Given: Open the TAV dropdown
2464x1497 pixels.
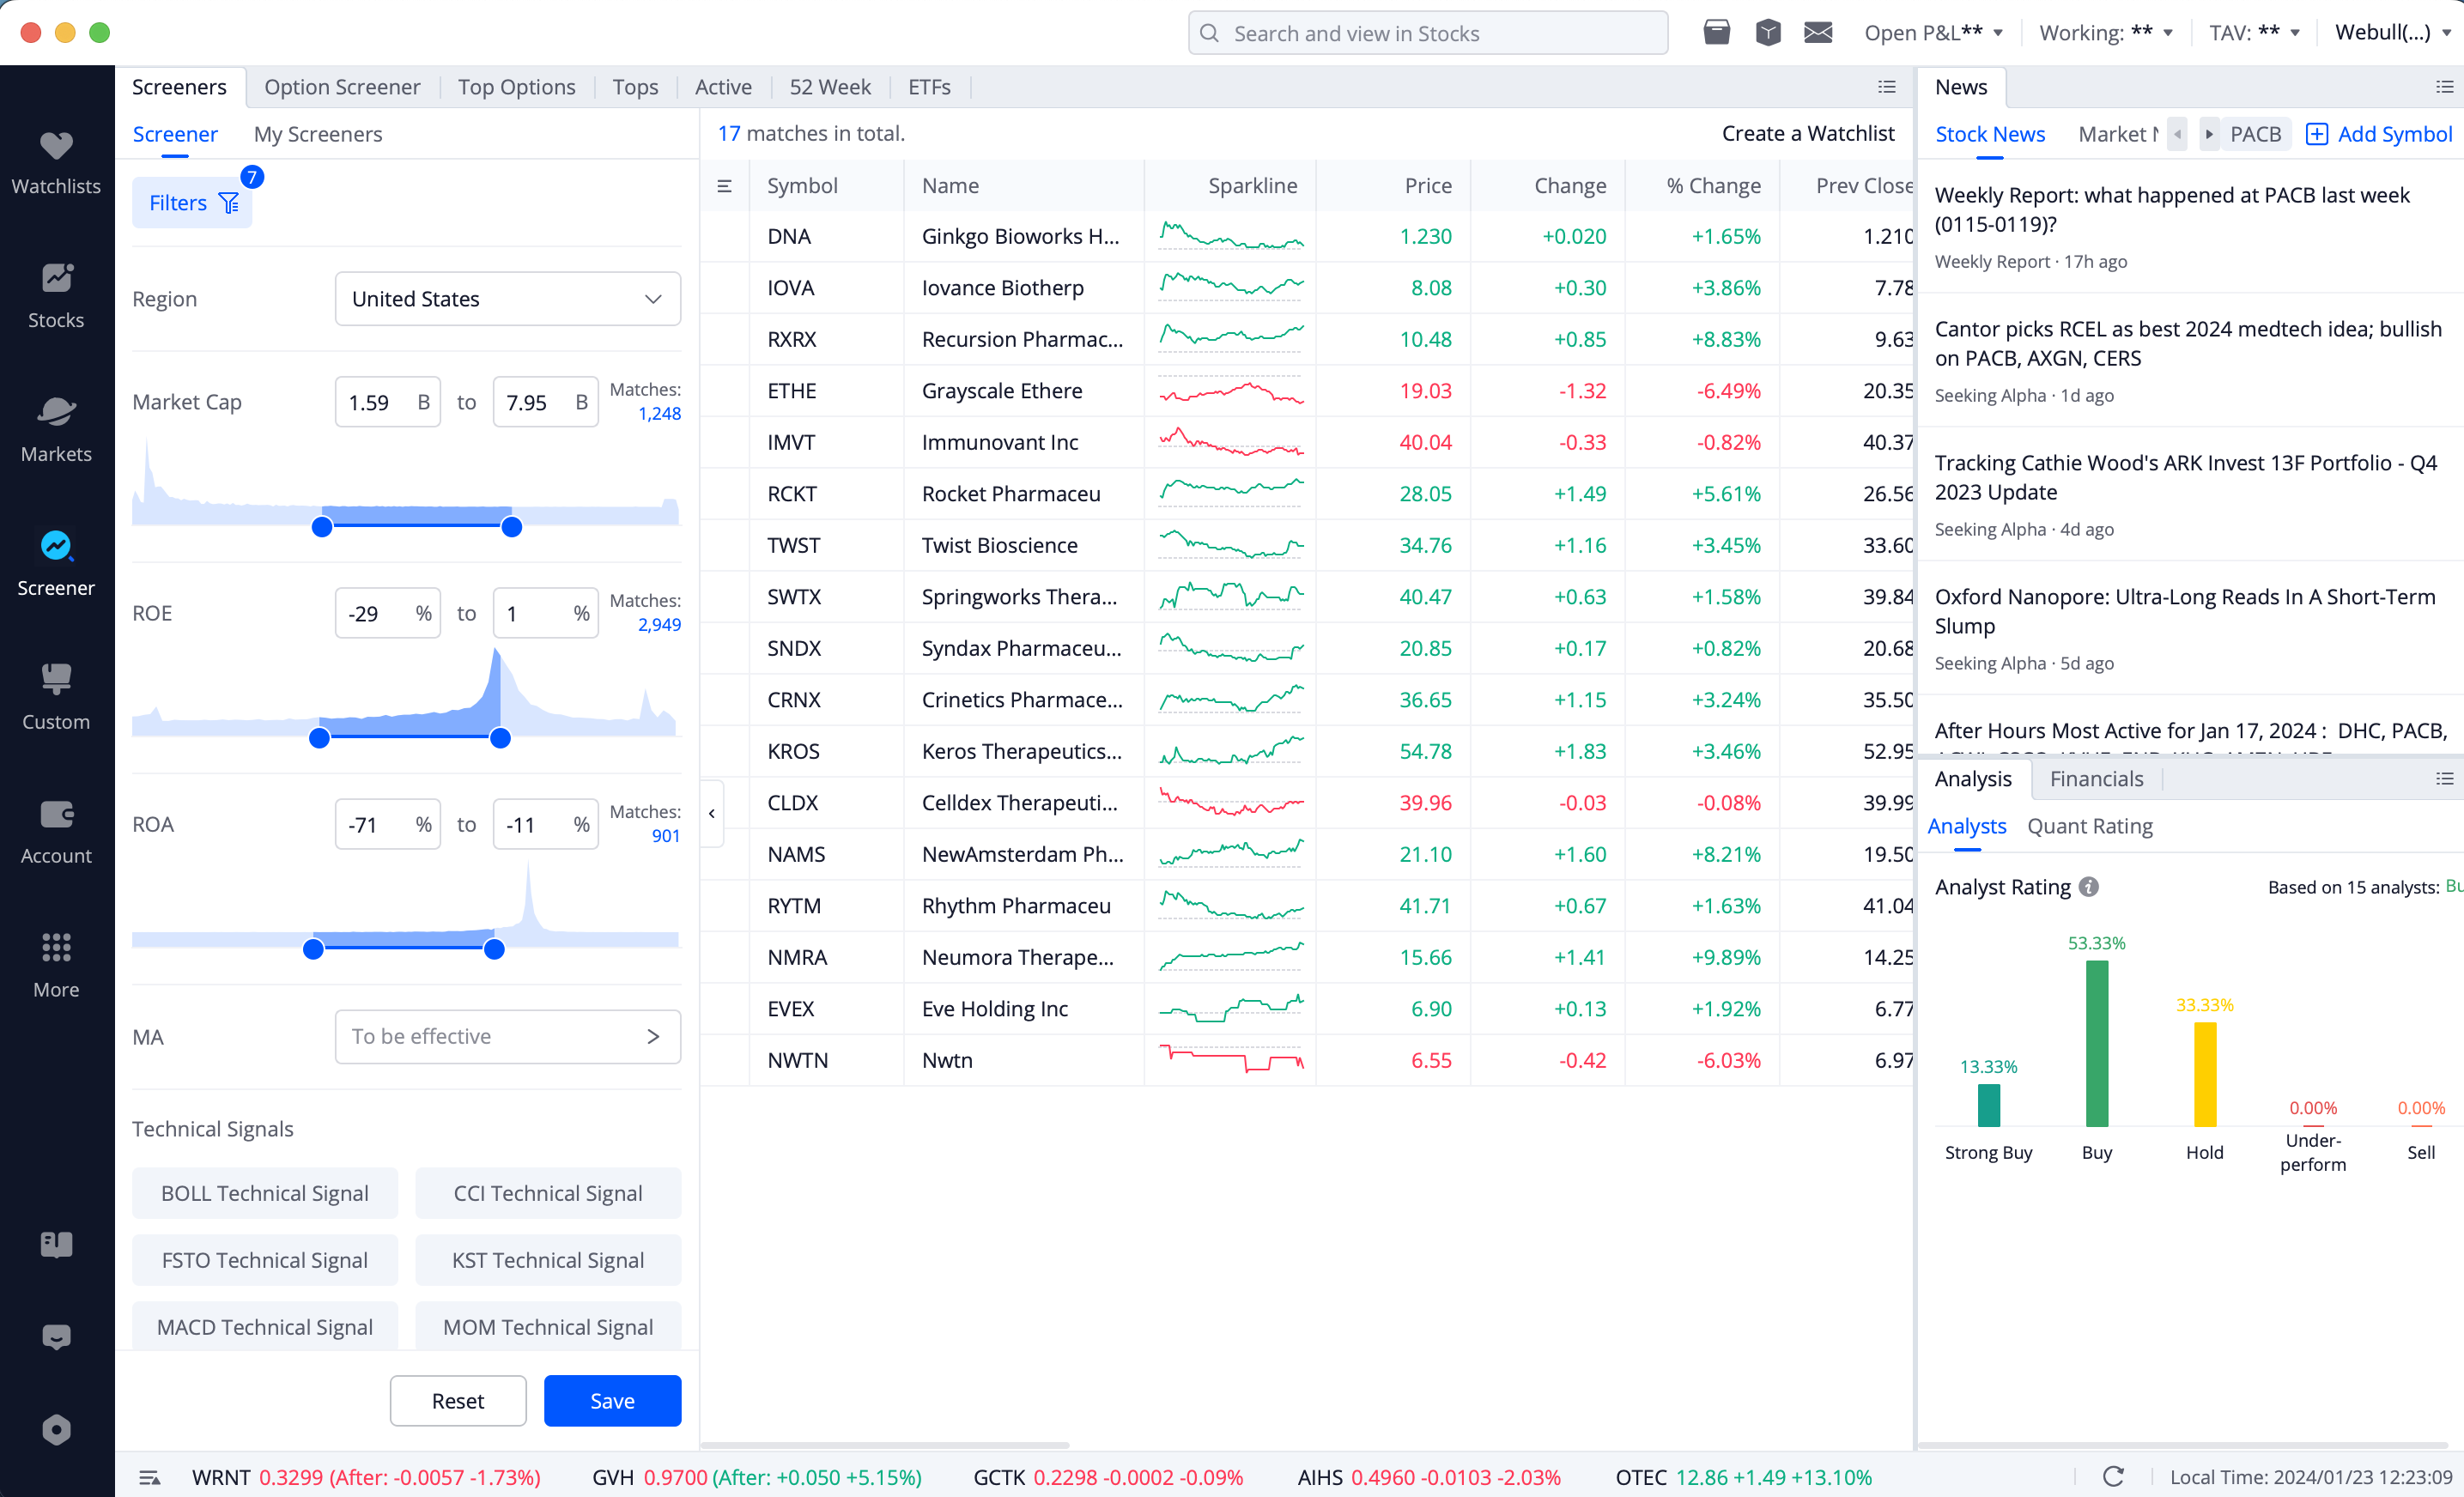Looking at the screenshot, I should point(2254,33).
